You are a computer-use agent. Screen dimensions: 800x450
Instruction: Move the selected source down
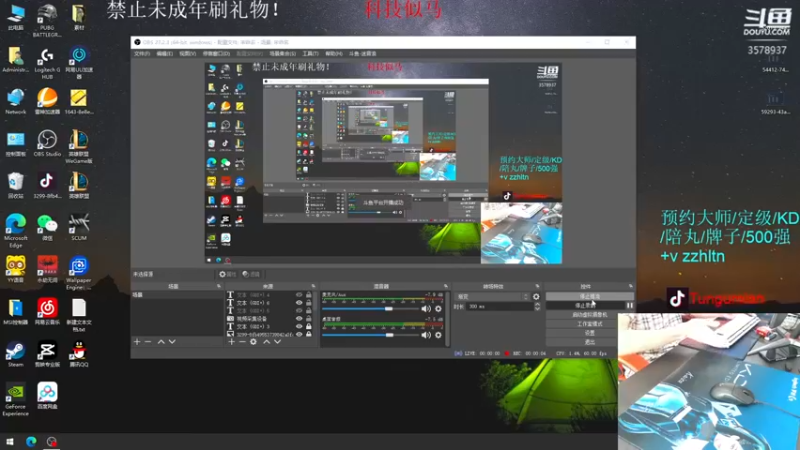[x=277, y=342]
